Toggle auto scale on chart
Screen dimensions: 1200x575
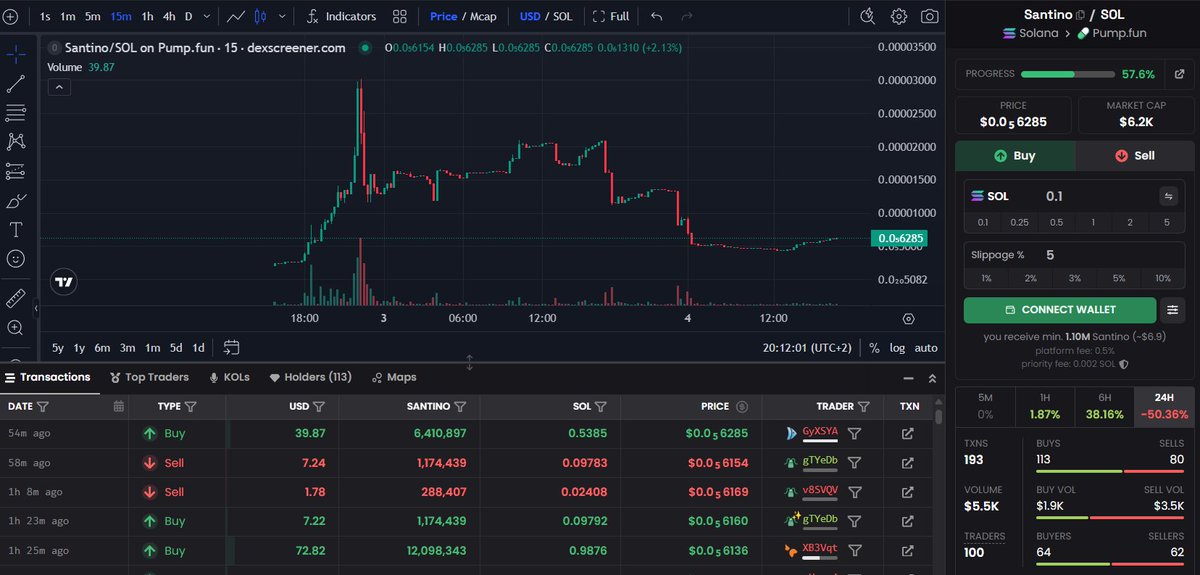[x=926, y=348]
